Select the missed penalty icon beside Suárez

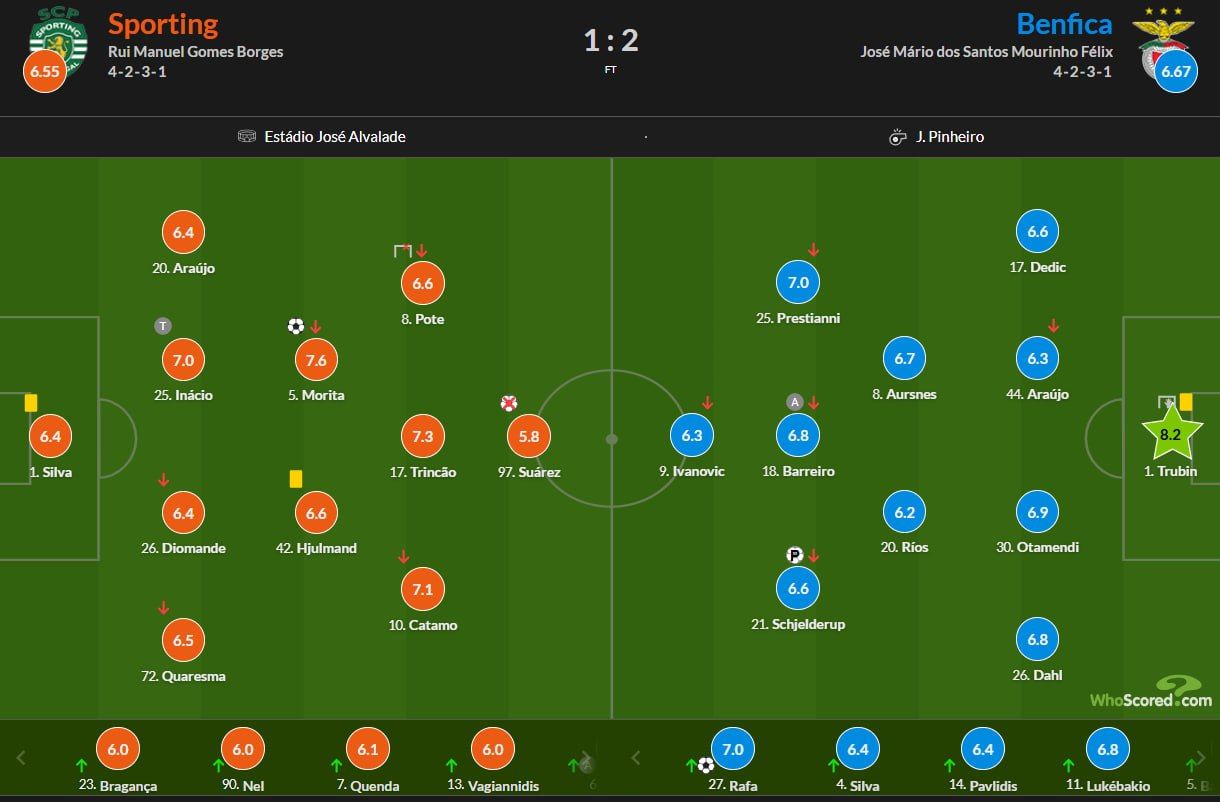coord(510,404)
